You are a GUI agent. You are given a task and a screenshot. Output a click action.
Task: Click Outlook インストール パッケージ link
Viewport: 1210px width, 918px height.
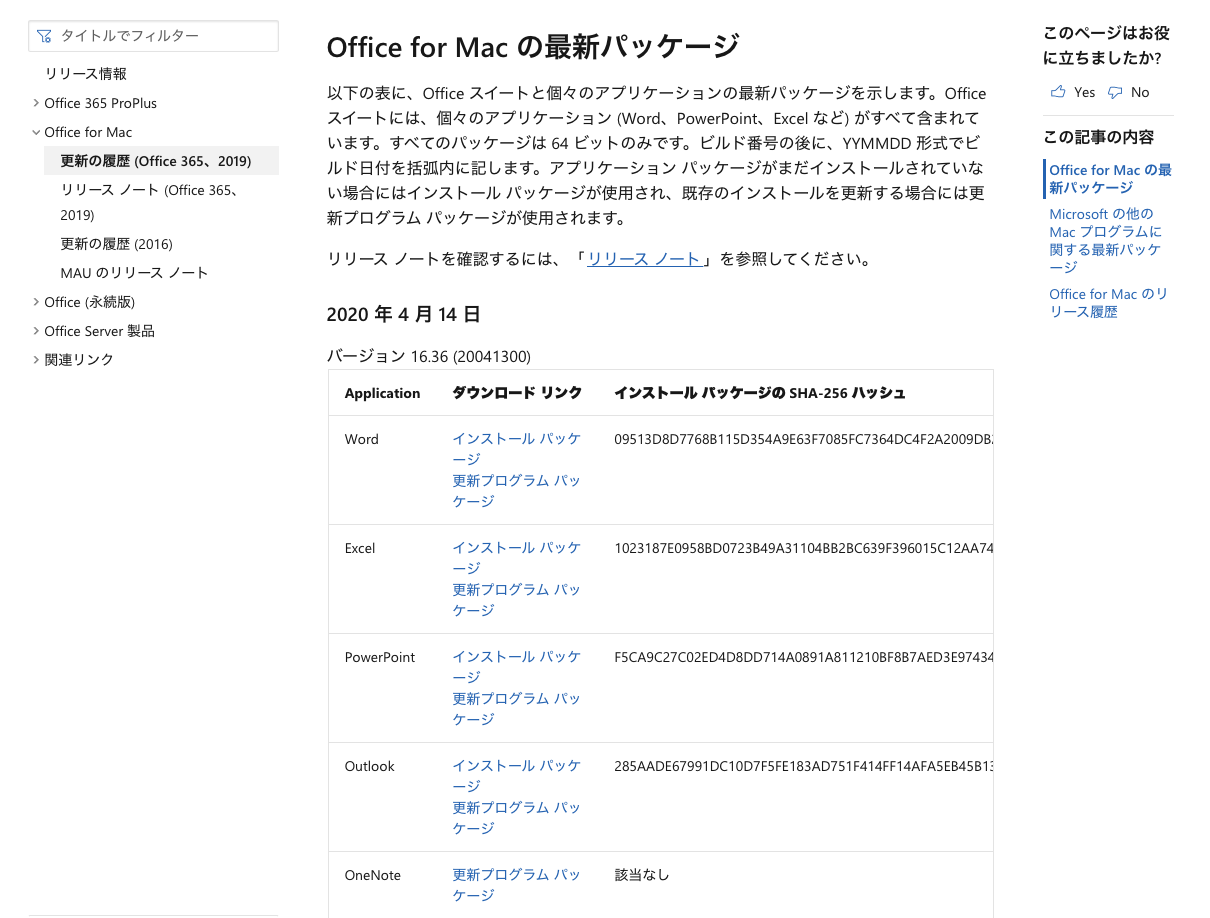tap(516, 776)
